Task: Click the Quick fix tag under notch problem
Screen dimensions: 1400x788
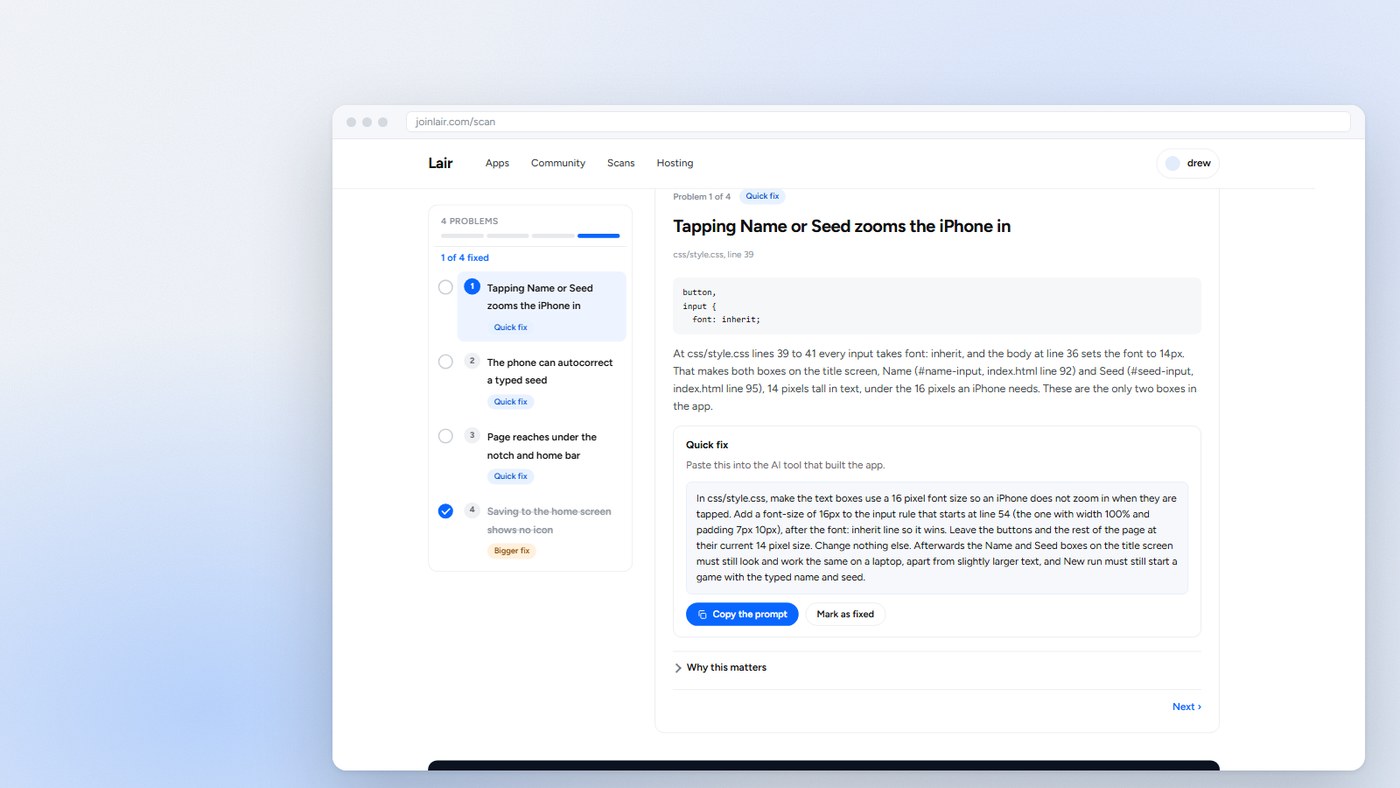Action: [511, 476]
